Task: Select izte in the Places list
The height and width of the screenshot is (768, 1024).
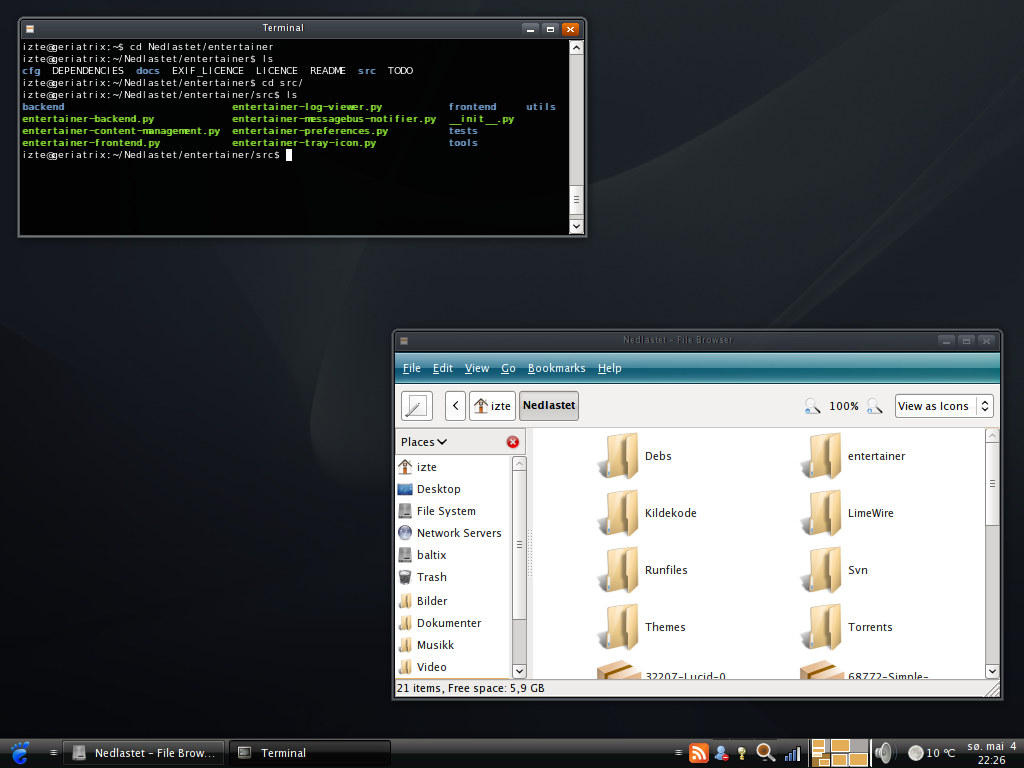Action: (453, 467)
